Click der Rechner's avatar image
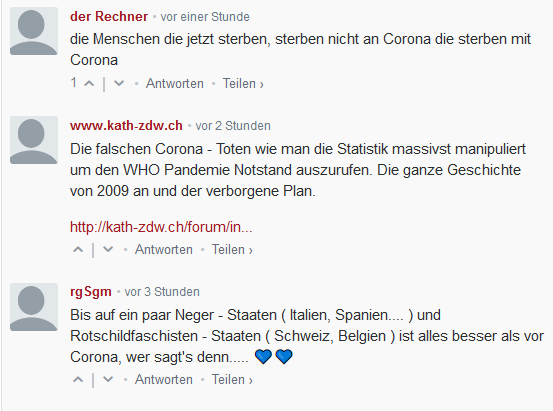 34,31
